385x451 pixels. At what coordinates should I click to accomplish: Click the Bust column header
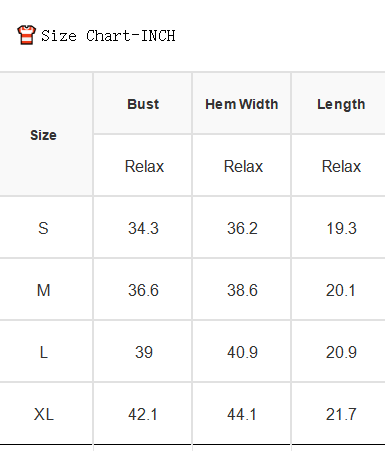[143, 104]
